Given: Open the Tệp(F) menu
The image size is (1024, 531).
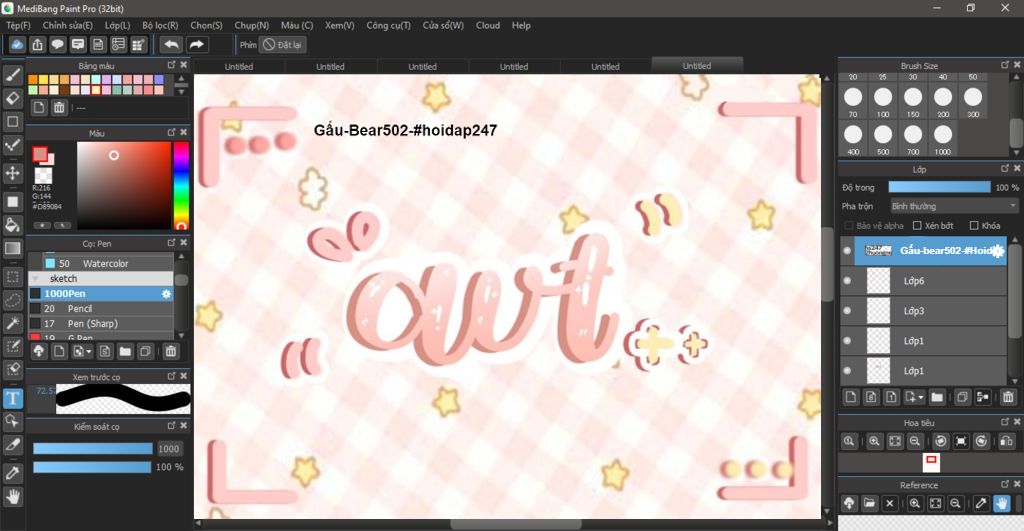Looking at the screenshot, I should [x=18, y=25].
